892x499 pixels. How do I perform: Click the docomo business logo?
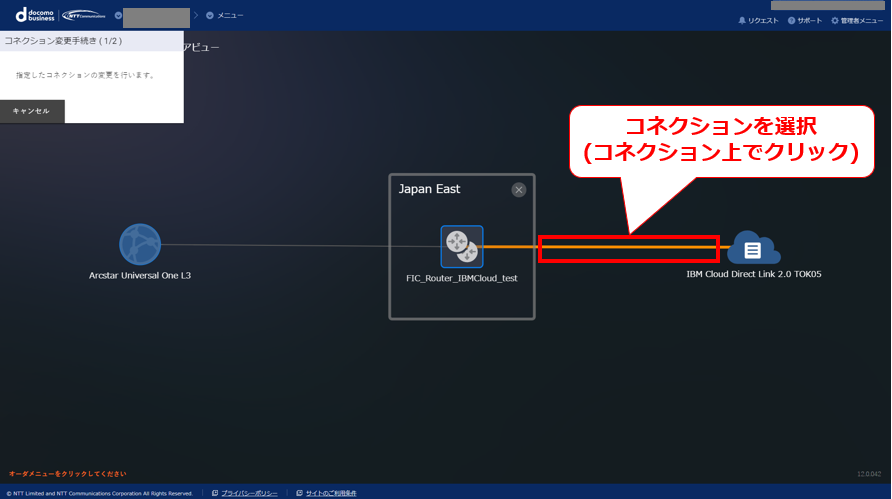point(35,15)
